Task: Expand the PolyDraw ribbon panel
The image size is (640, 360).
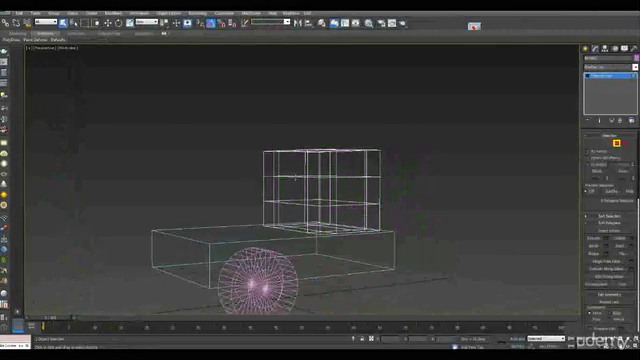Action: pyautogui.click(x=11, y=40)
